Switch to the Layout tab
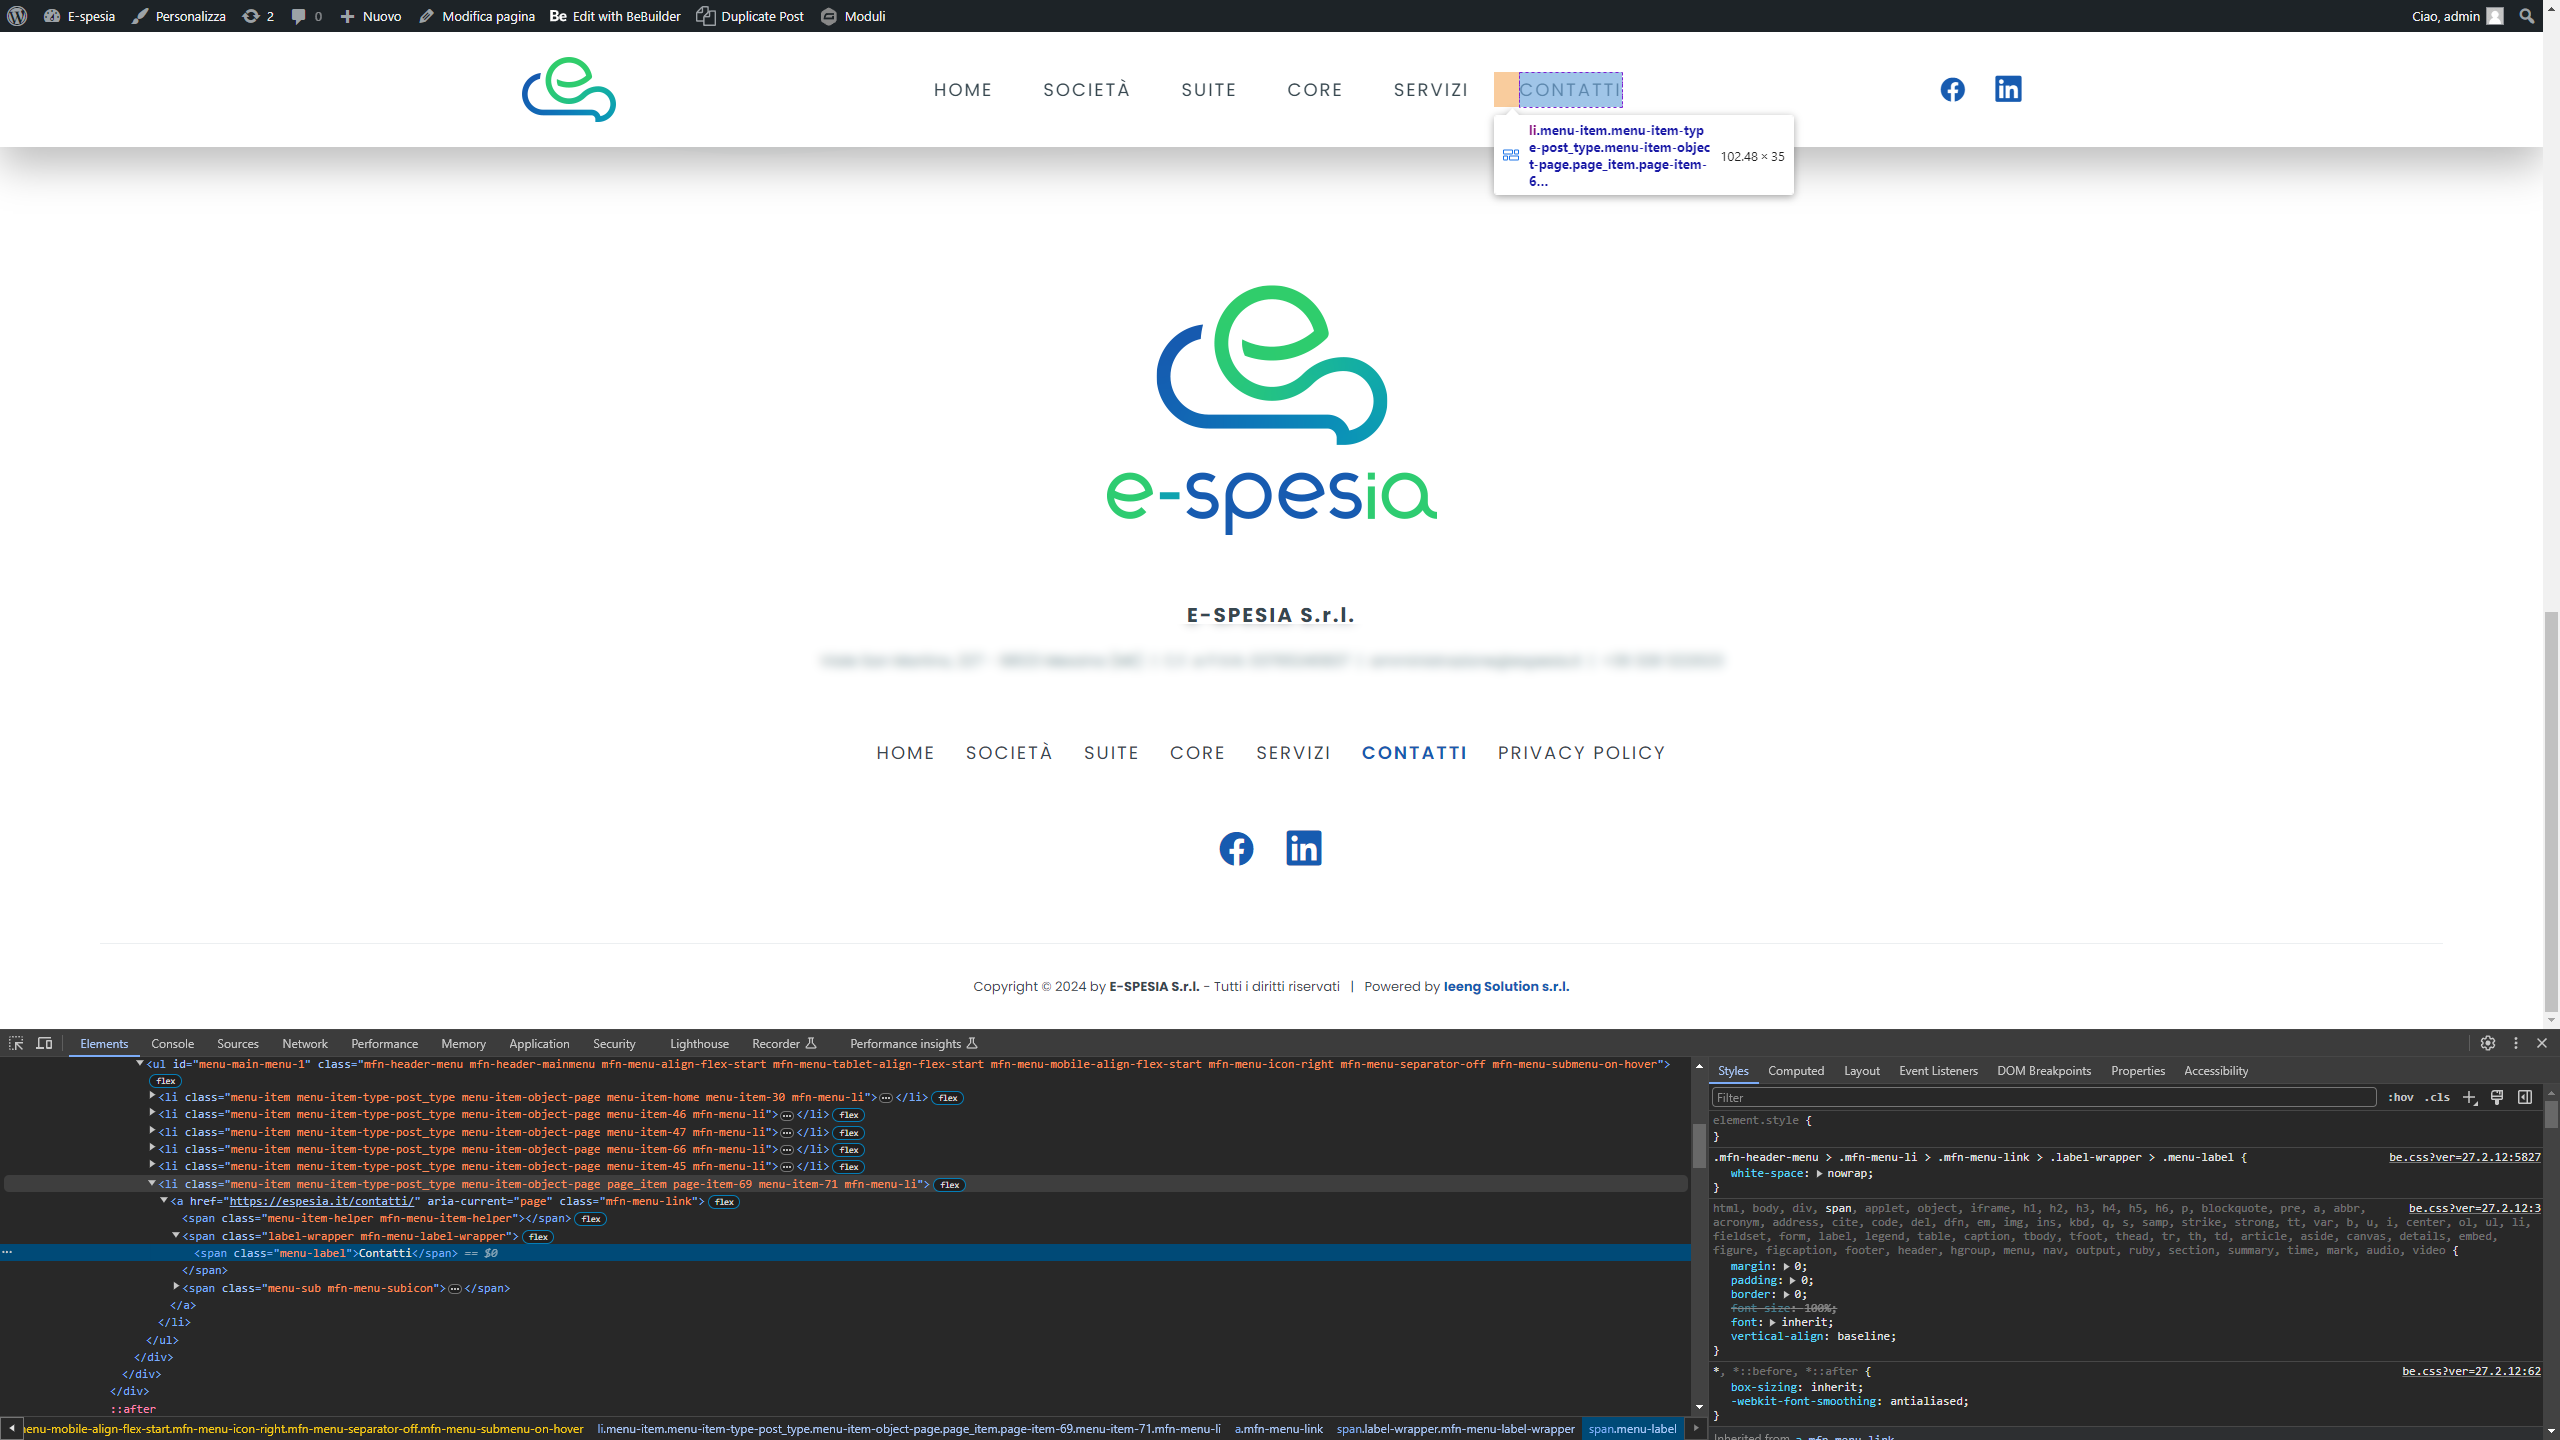Screen dimensions: 2560x1440 (1861, 1070)
